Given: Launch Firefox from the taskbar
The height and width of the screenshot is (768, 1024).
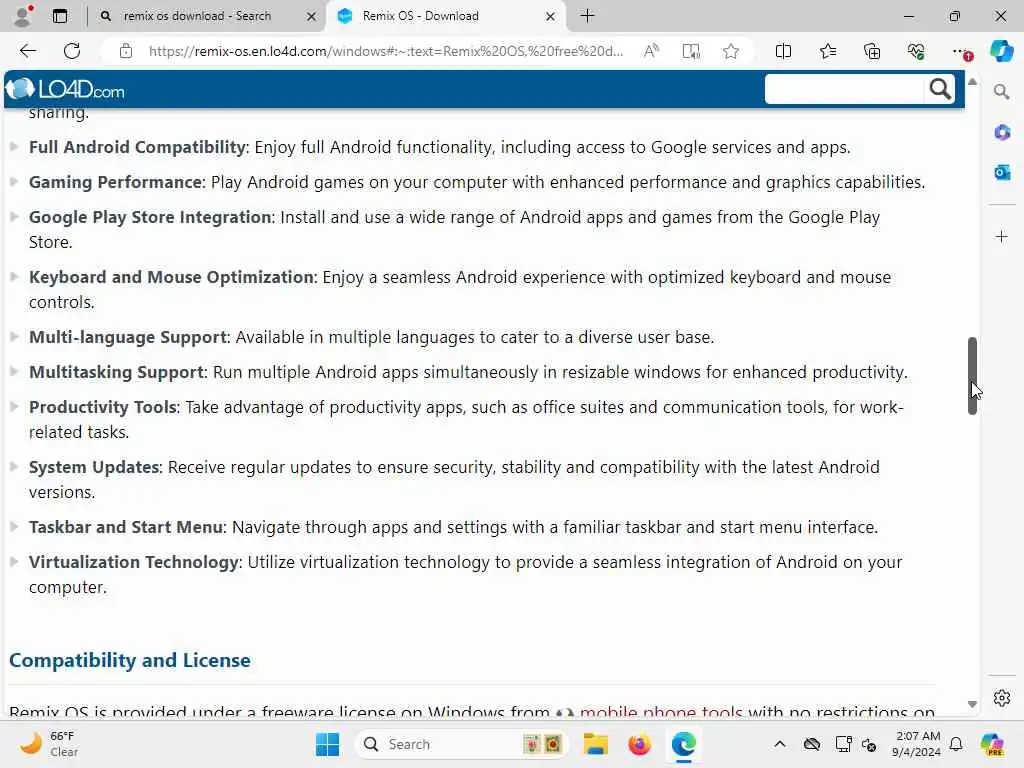Looking at the screenshot, I should [639, 744].
